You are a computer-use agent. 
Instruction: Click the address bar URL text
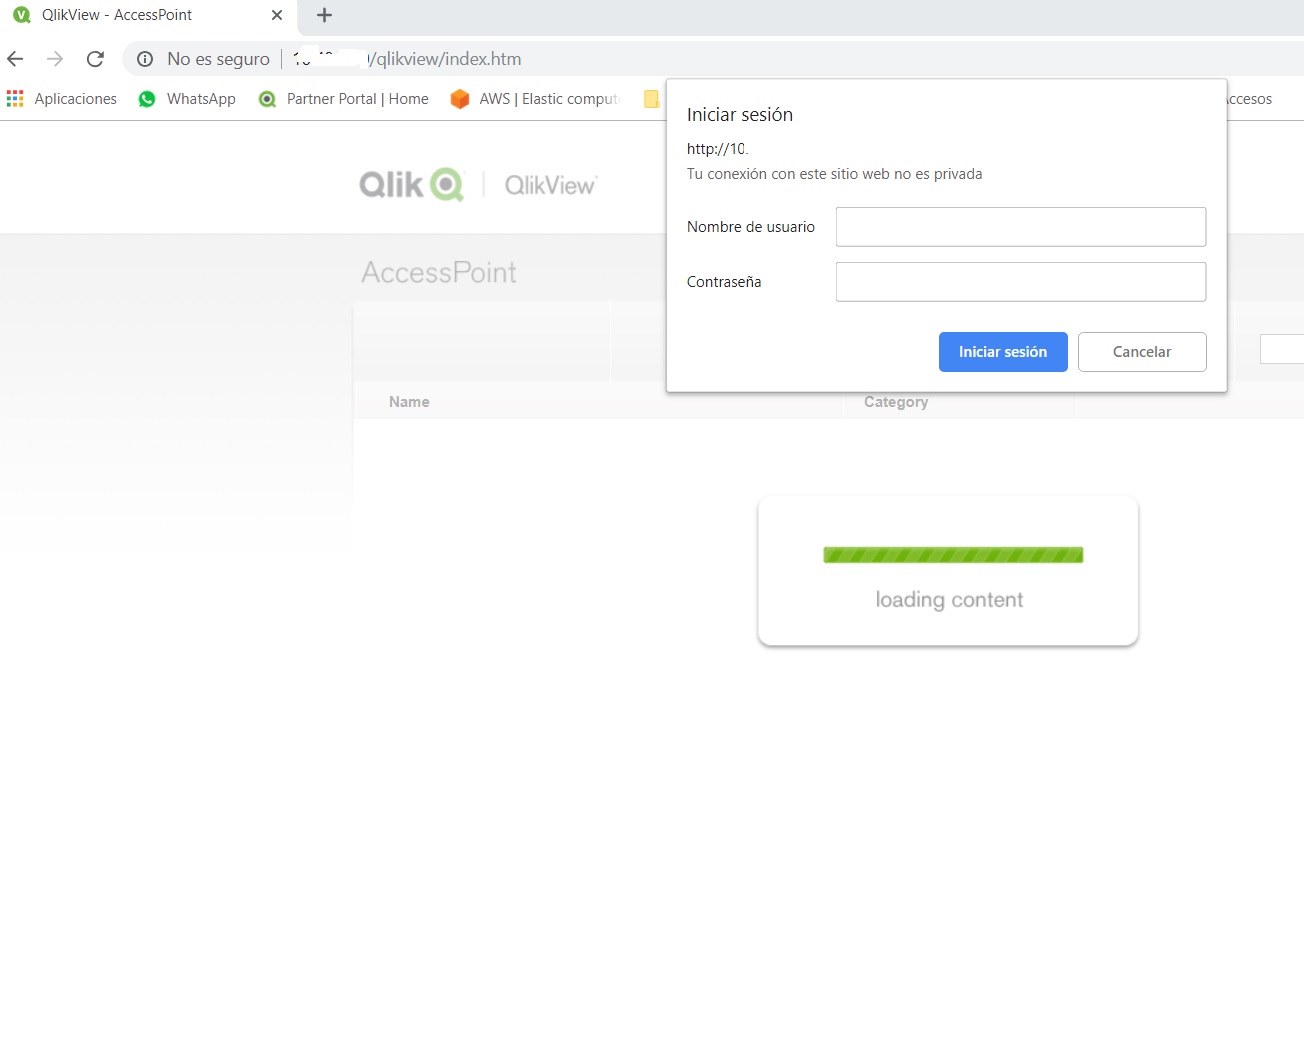click(407, 59)
